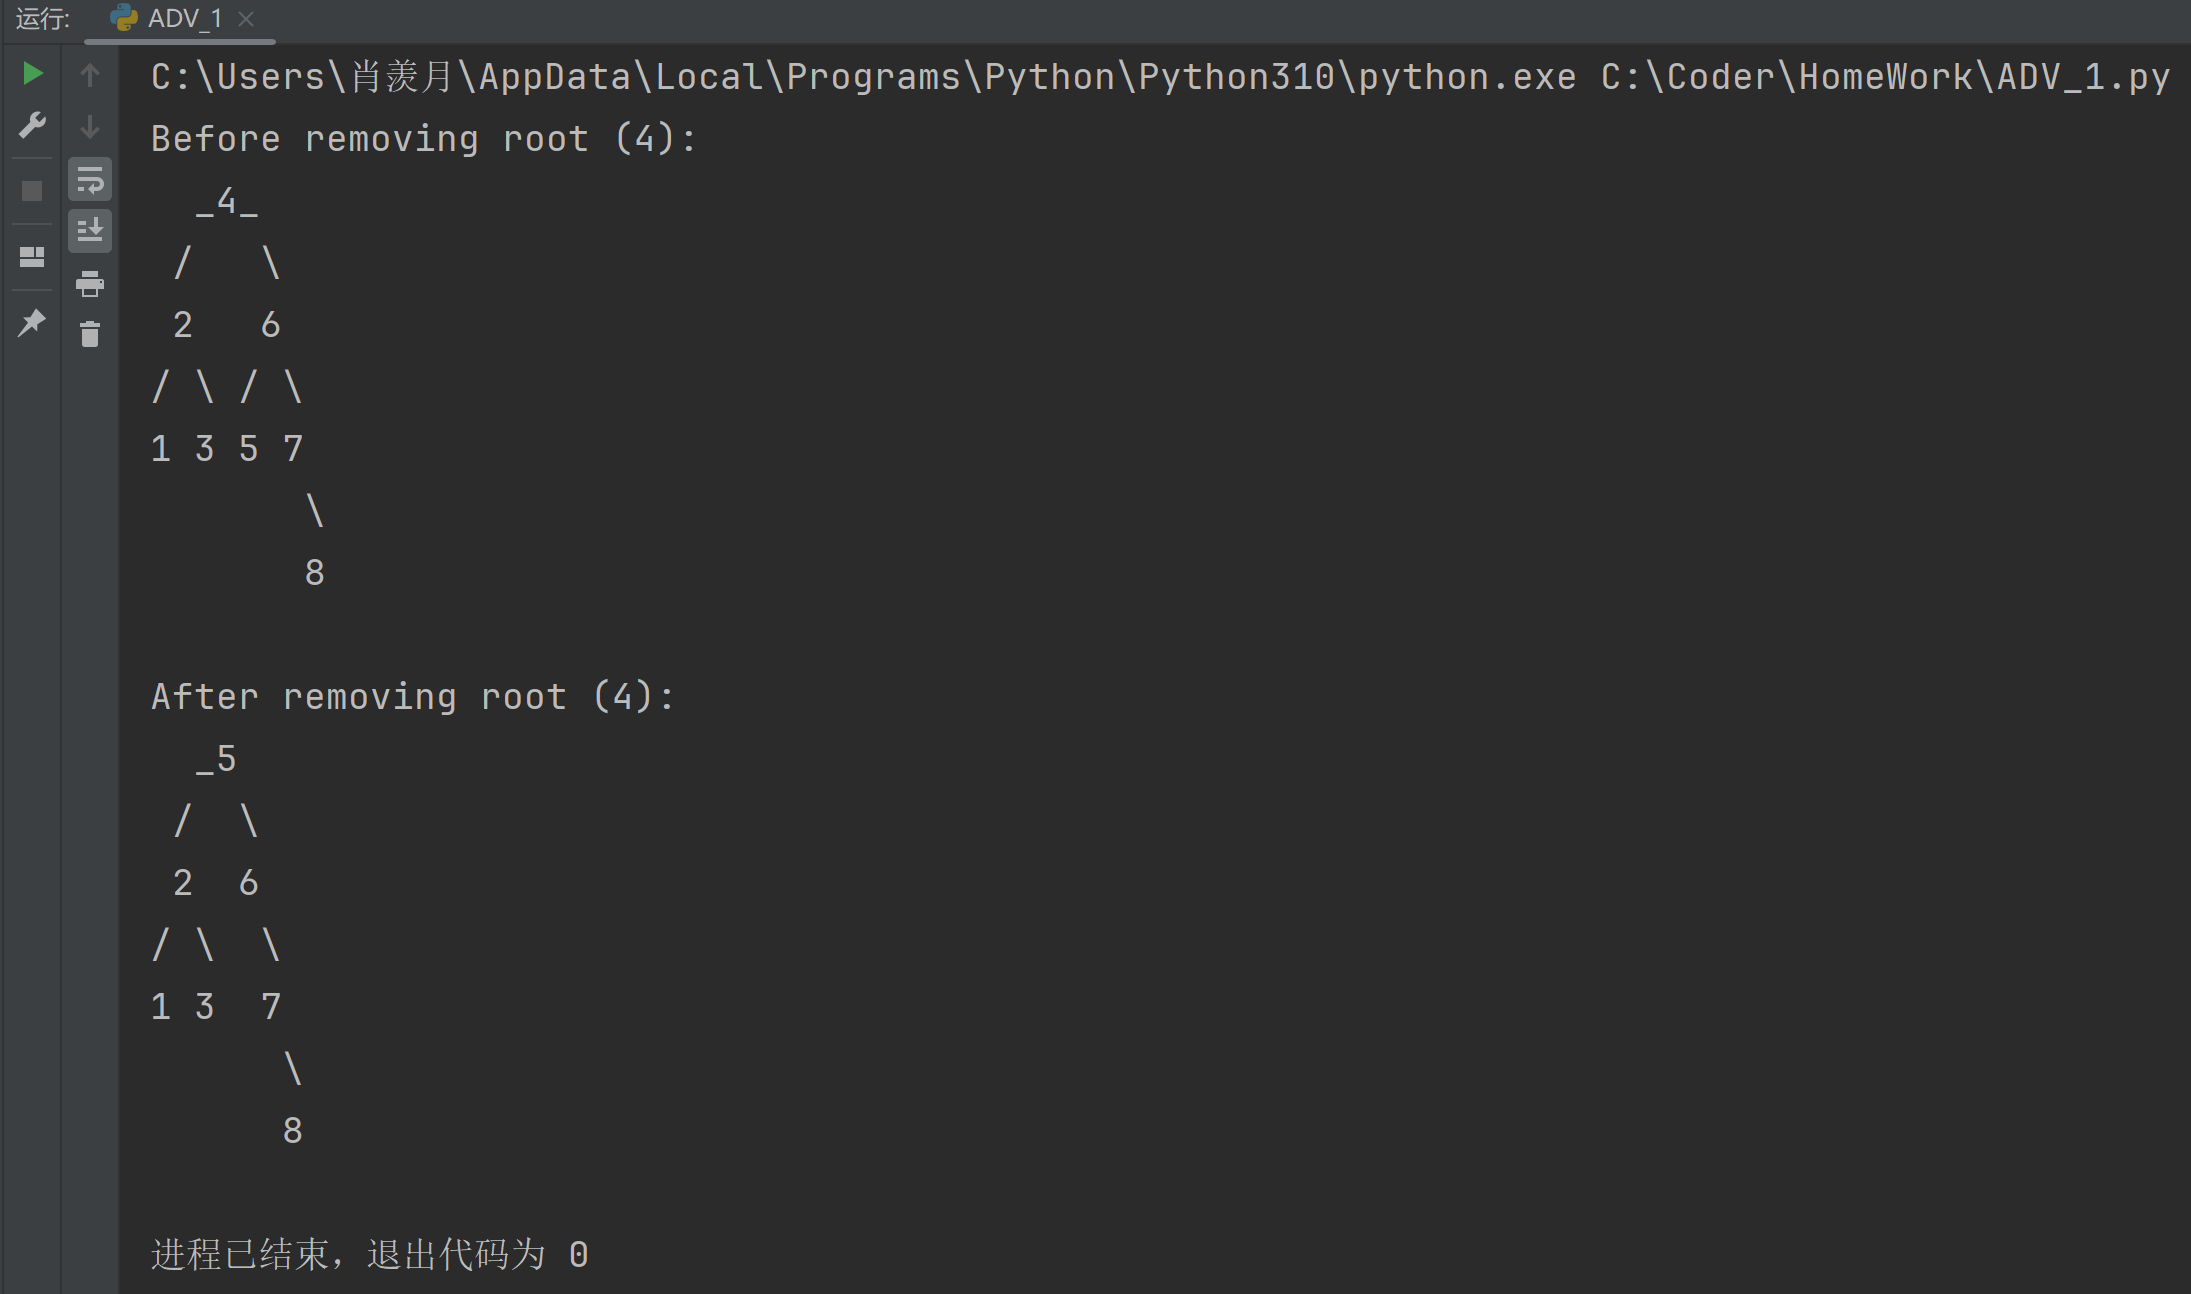Go down the stack trace arrow
Image resolution: width=2191 pixels, height=1294 pixels.
pos(90,127)
